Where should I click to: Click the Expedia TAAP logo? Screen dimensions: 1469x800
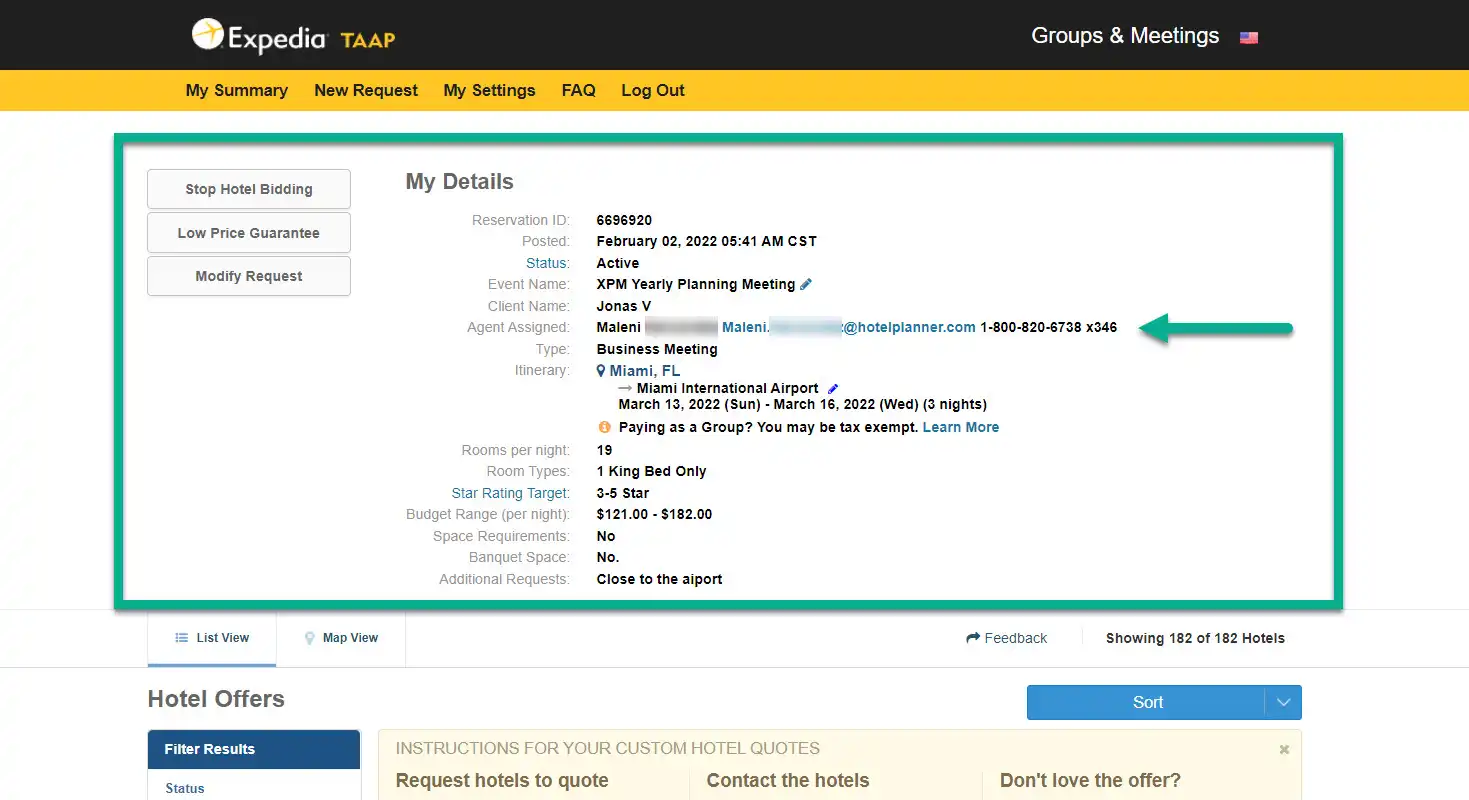[x=293, y=37]
